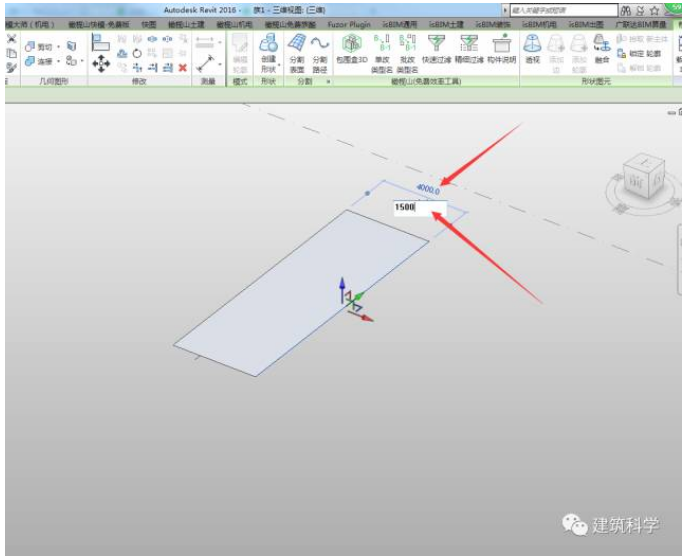690x558 pixels.
Task: Expand the 连接 dropdown arrow
Action: point(59,61)
